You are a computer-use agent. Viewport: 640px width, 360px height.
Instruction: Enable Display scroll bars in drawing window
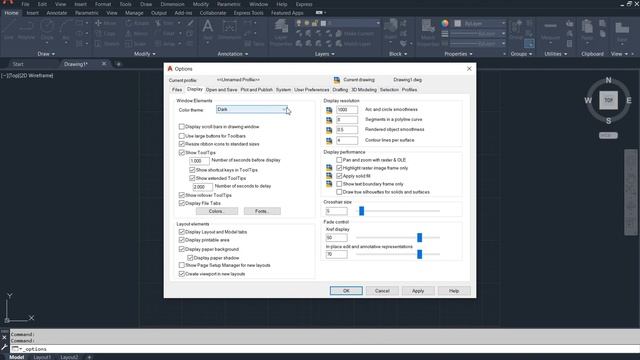182,127
